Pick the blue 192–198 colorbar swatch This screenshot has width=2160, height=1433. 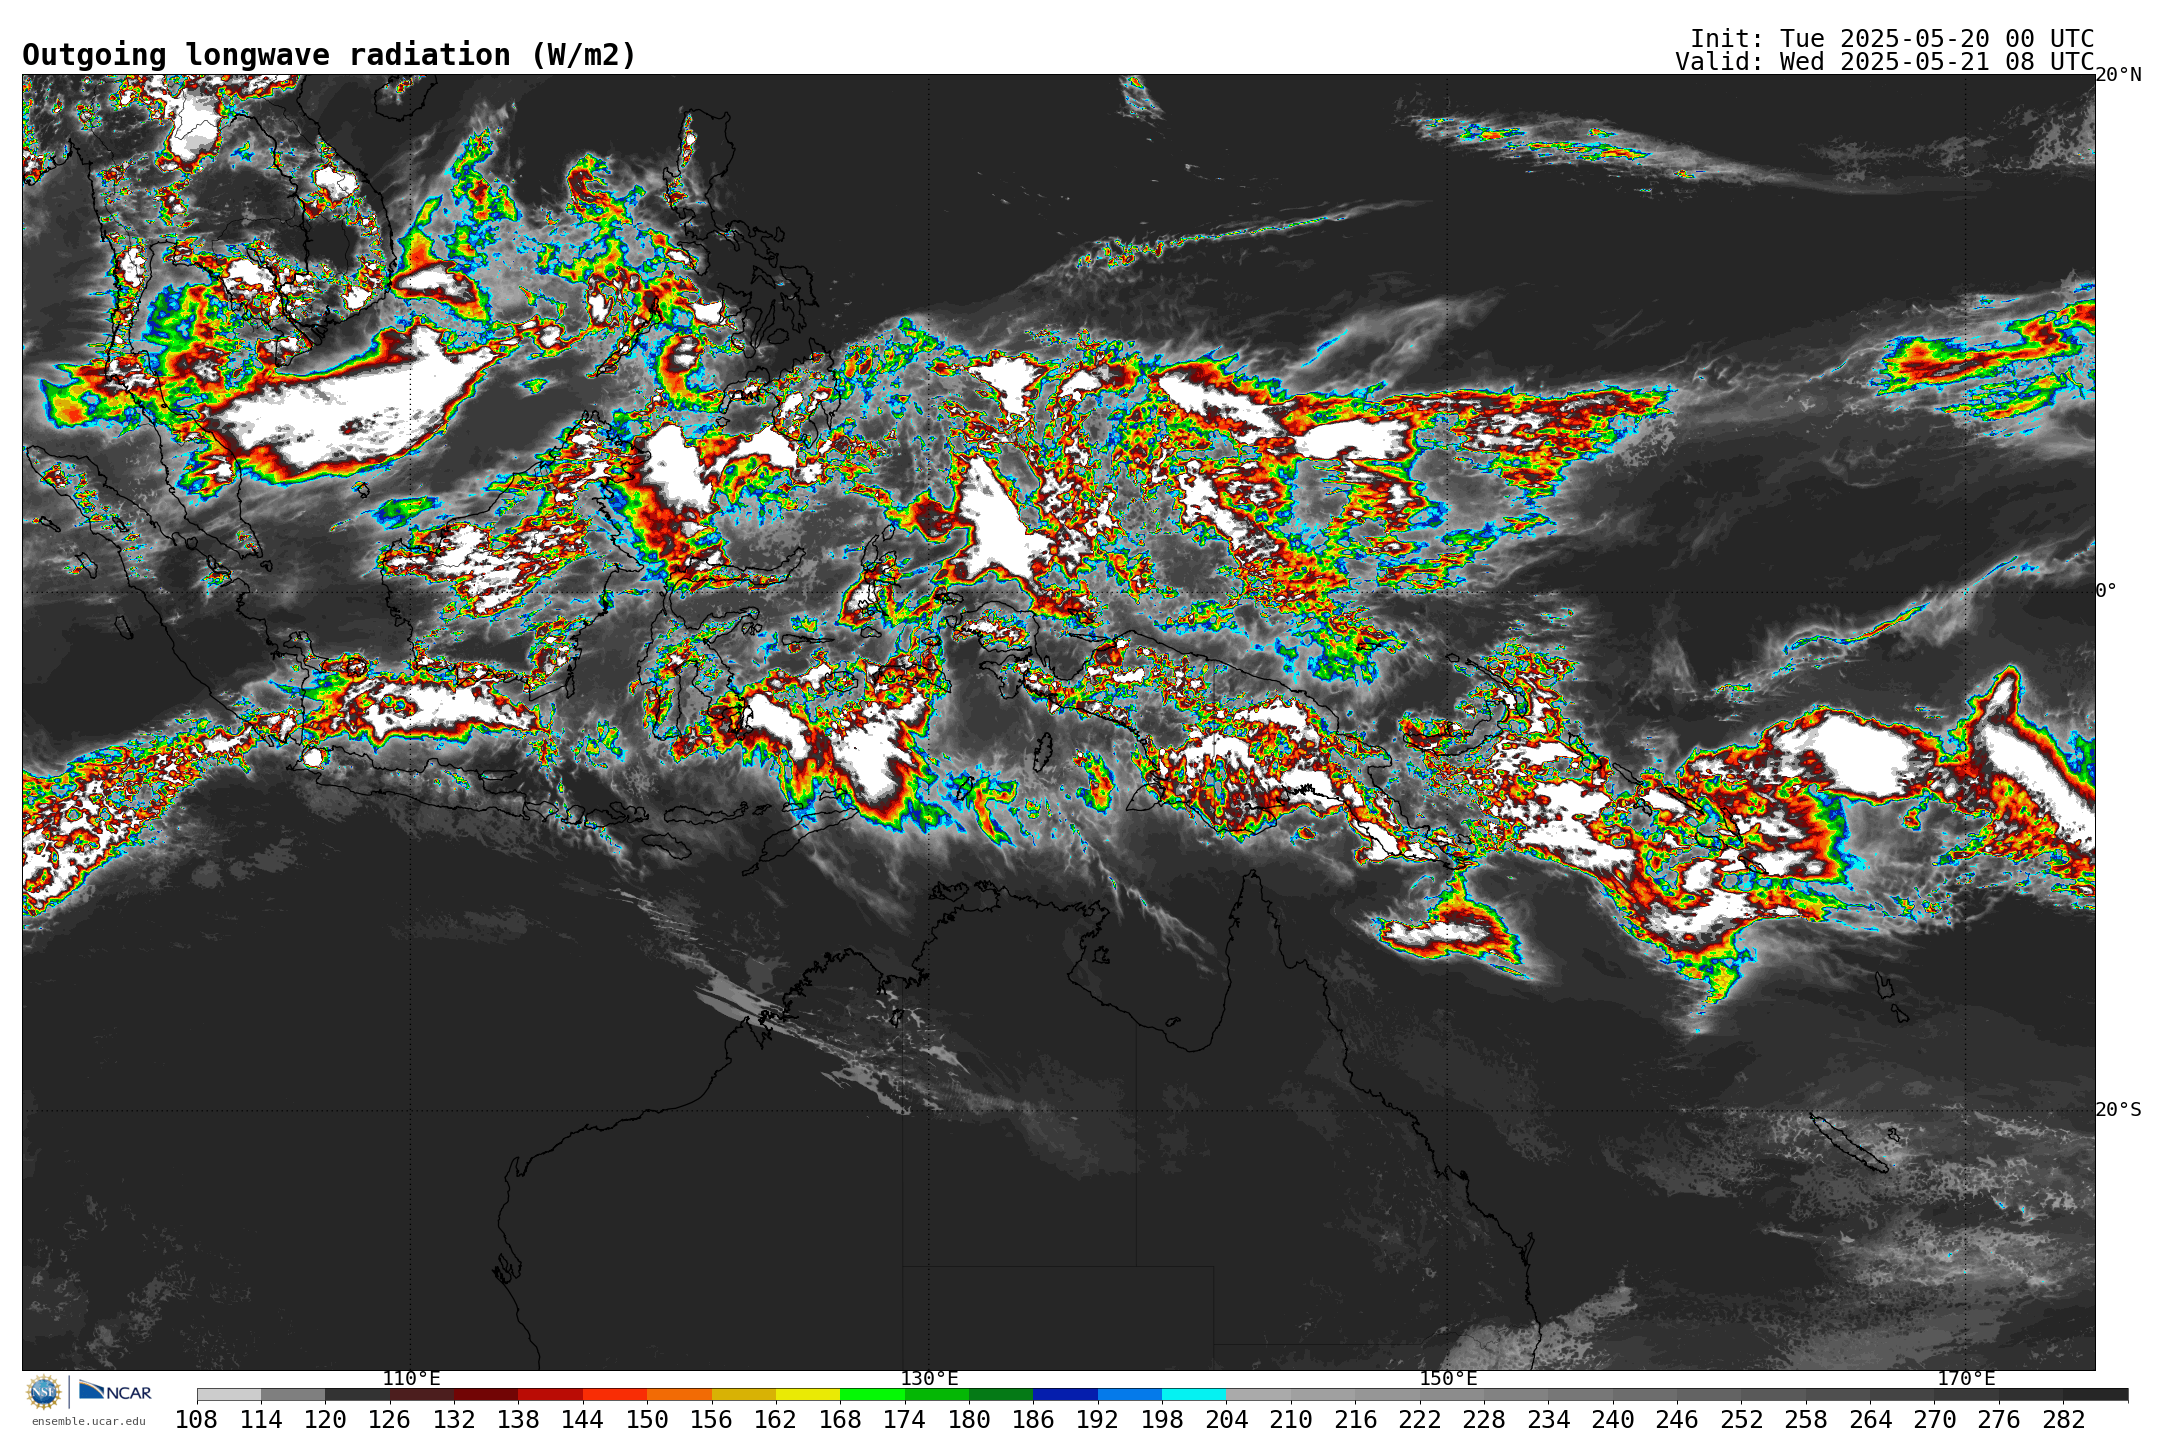tap(1130, 1395)
